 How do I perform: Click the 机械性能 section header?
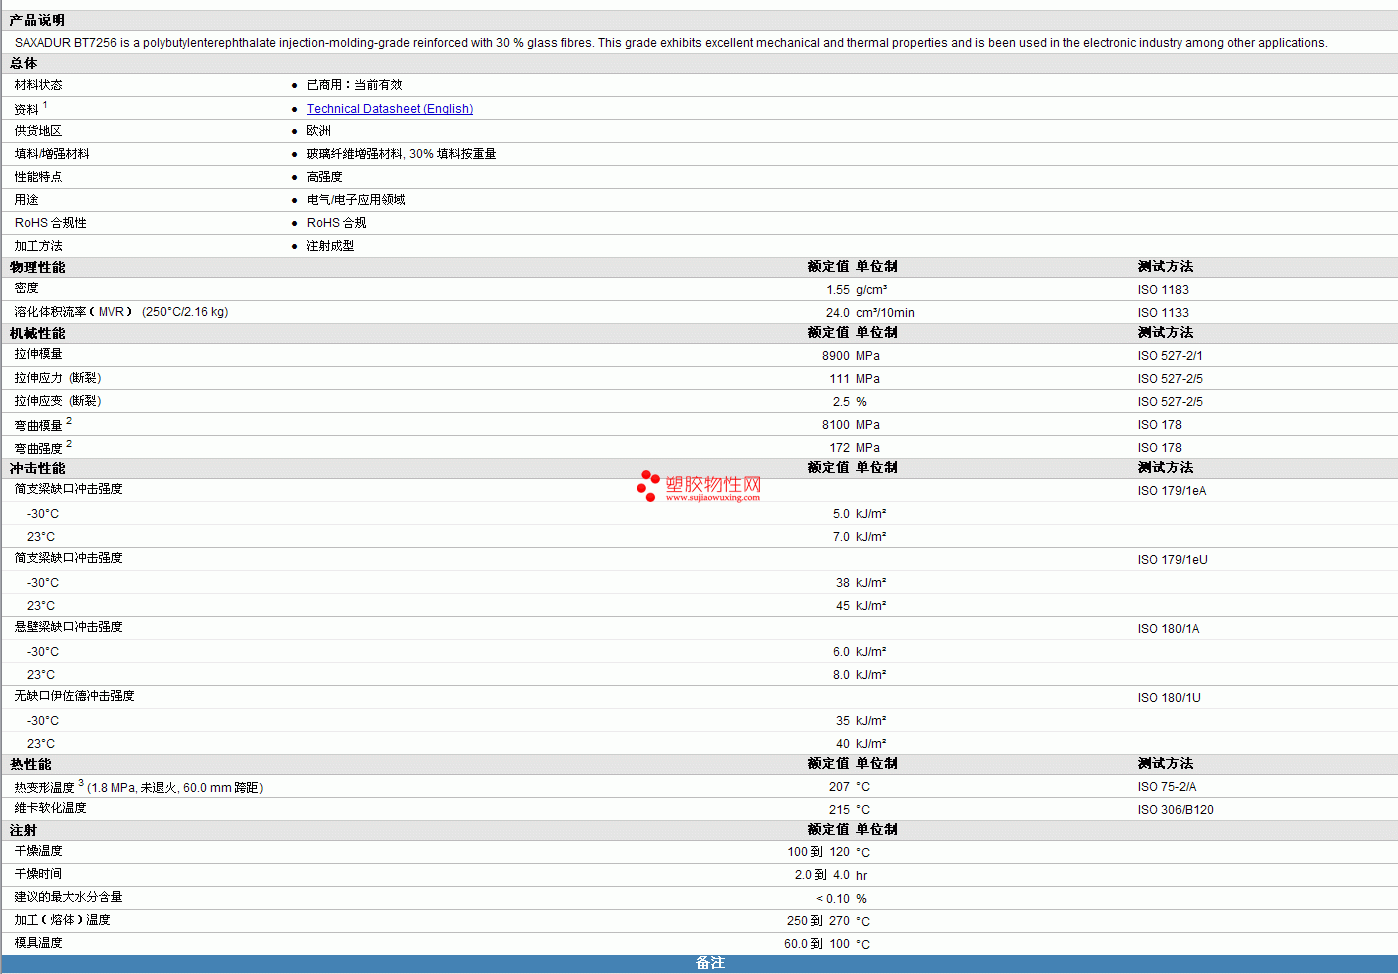coord(37,333)
